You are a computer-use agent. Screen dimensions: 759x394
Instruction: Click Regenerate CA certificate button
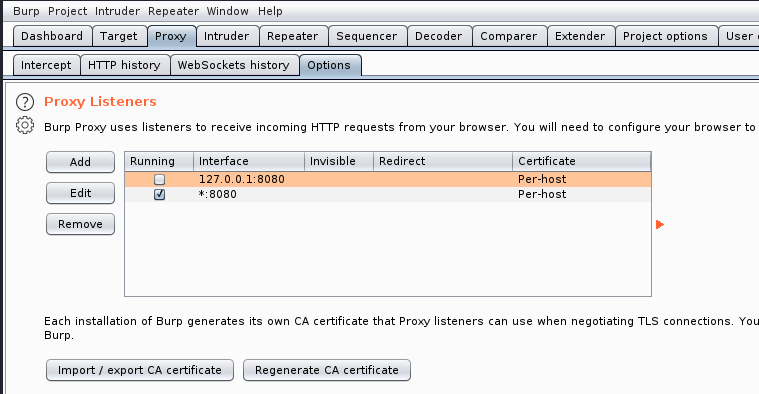pos(327,370)
